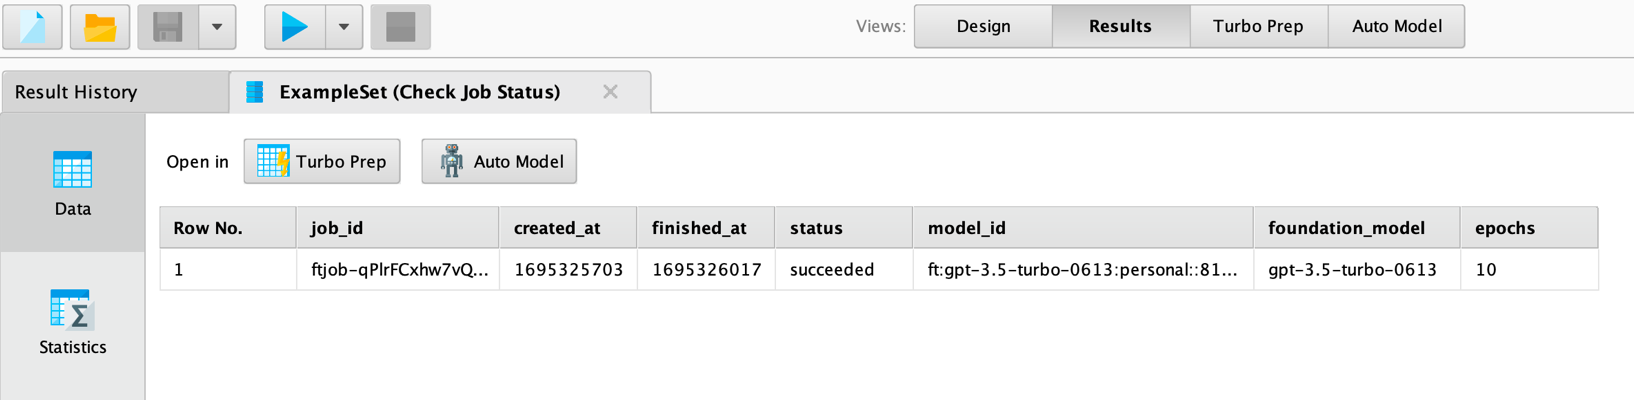
Task: Close the ExampleSet (Check Job Status) tab
Action: coord(610,92)
